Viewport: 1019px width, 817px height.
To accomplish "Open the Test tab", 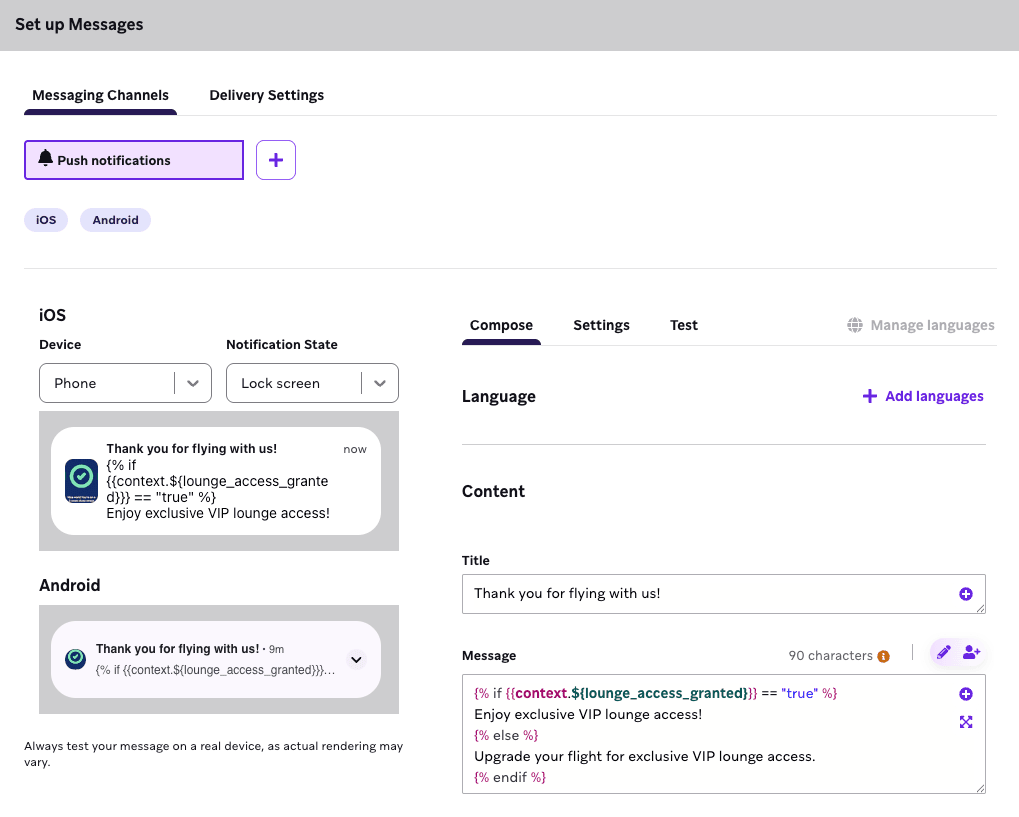I will 684,325.
